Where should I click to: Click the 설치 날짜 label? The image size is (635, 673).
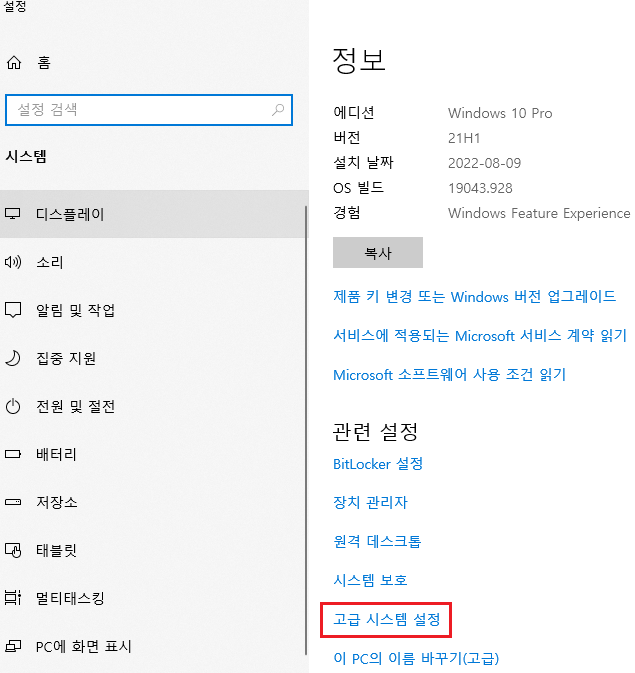tap(363, 163)
